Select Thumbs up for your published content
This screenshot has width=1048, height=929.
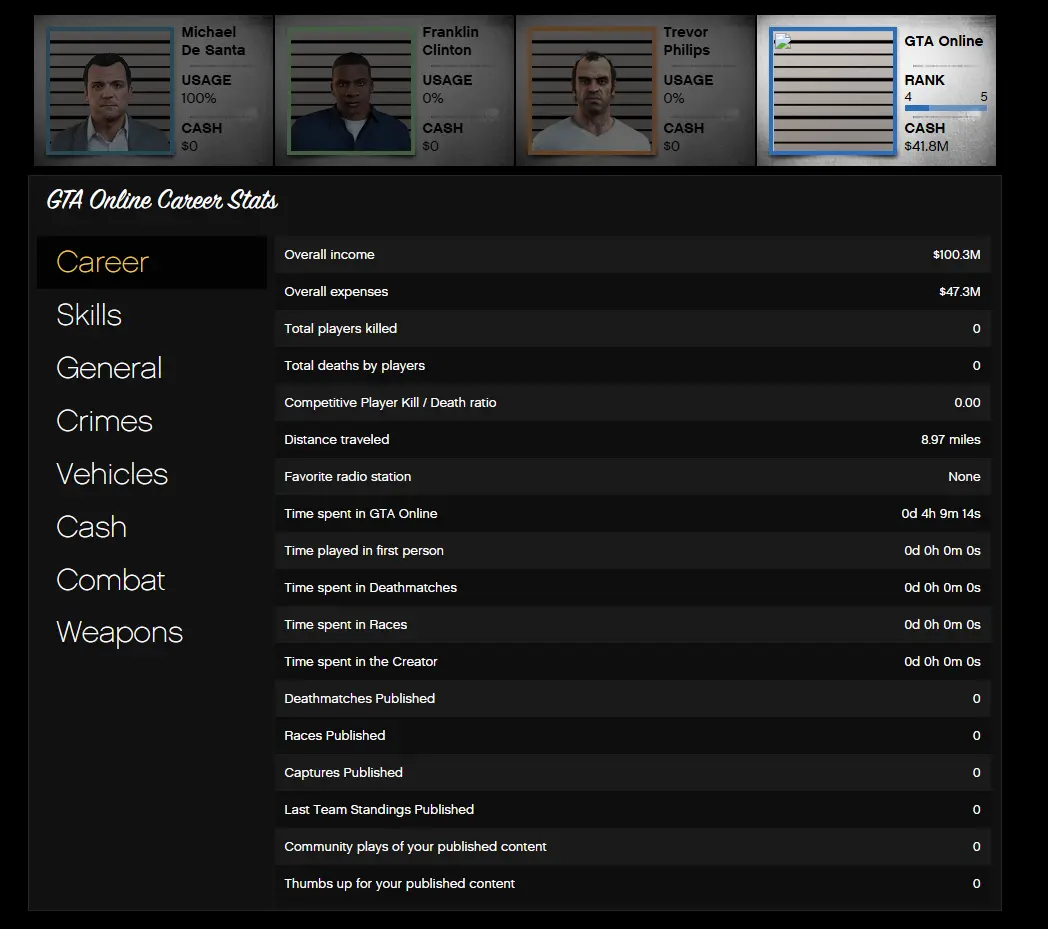point(632,883)
